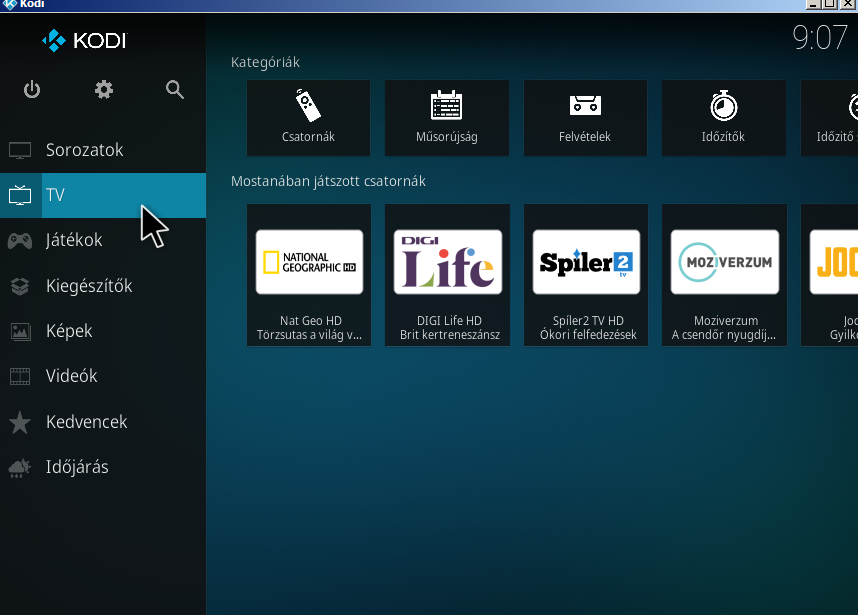Select the TV menu item
This screenshot has height=615, width=858.
tap(103, 195)
